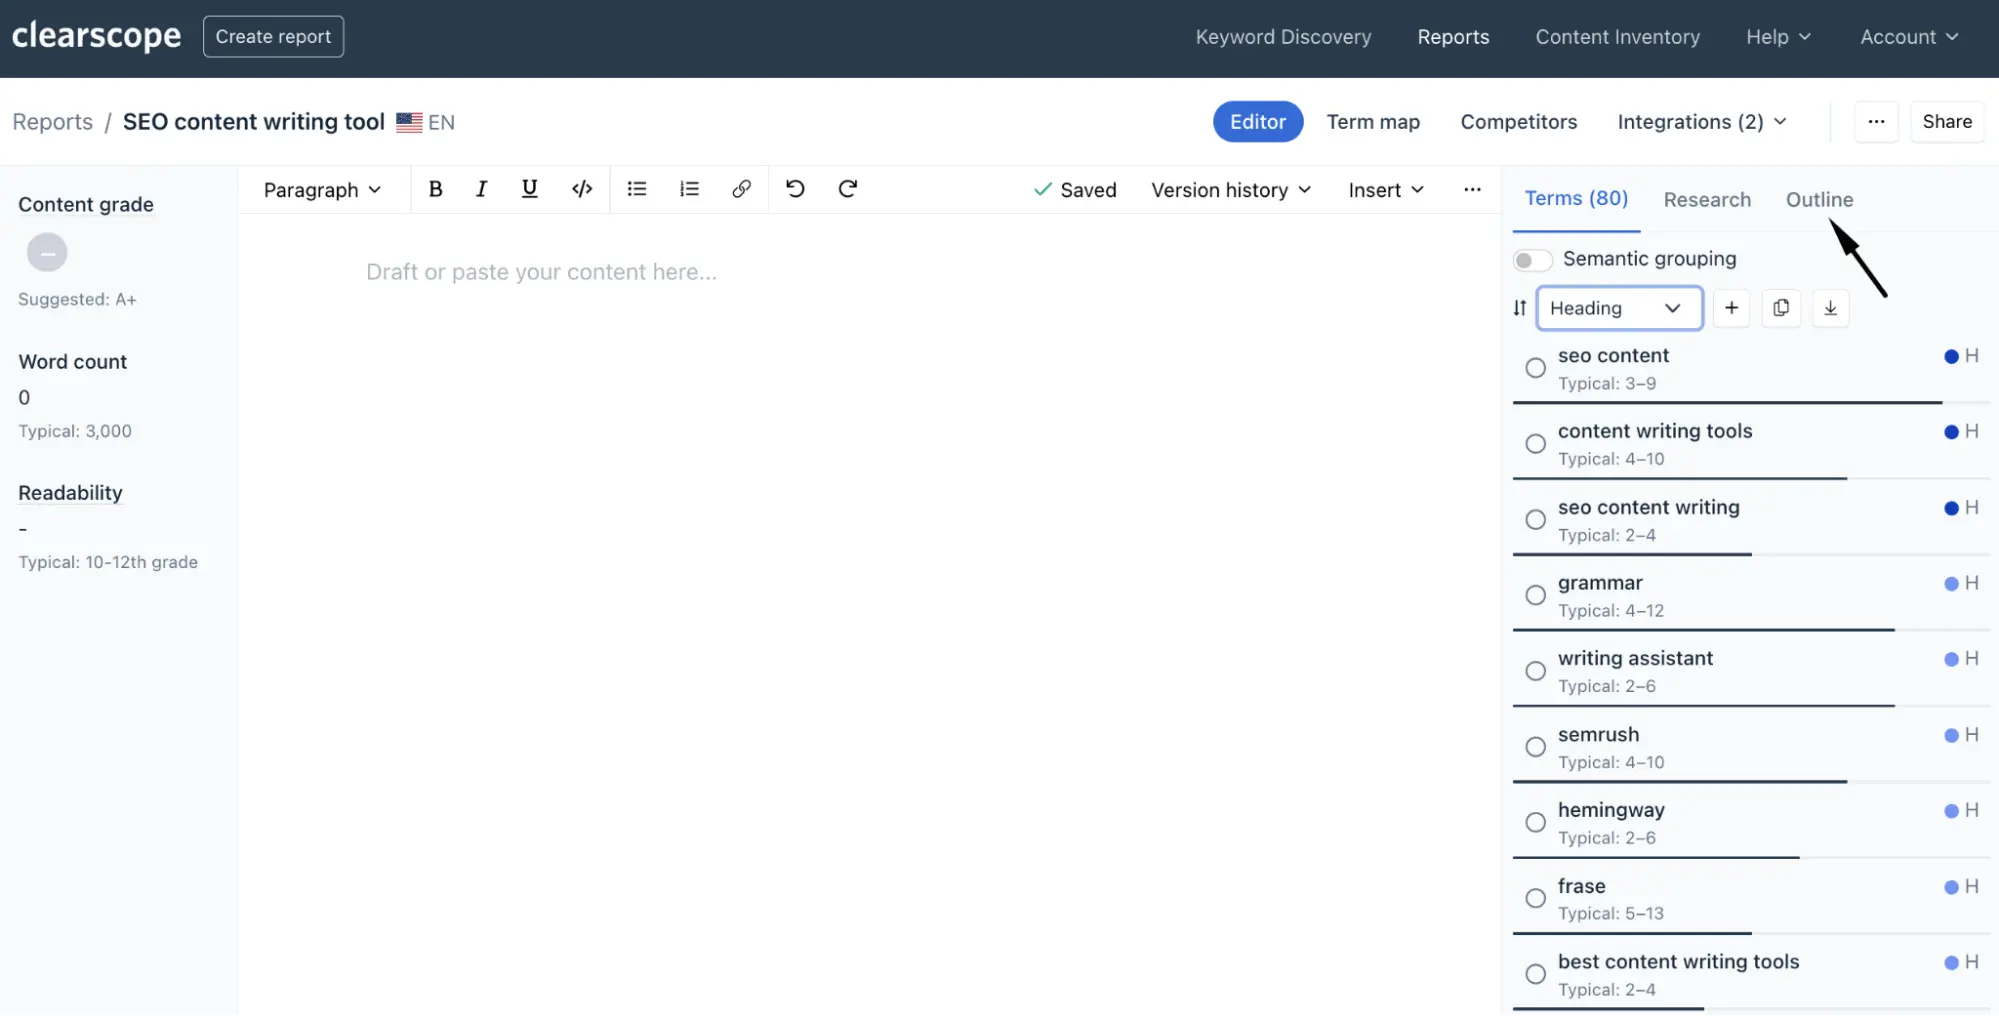Screen dimensions: 1999x1016
Task: Click the heading indicator dot for "seo content"
Action: point(1950,356)
